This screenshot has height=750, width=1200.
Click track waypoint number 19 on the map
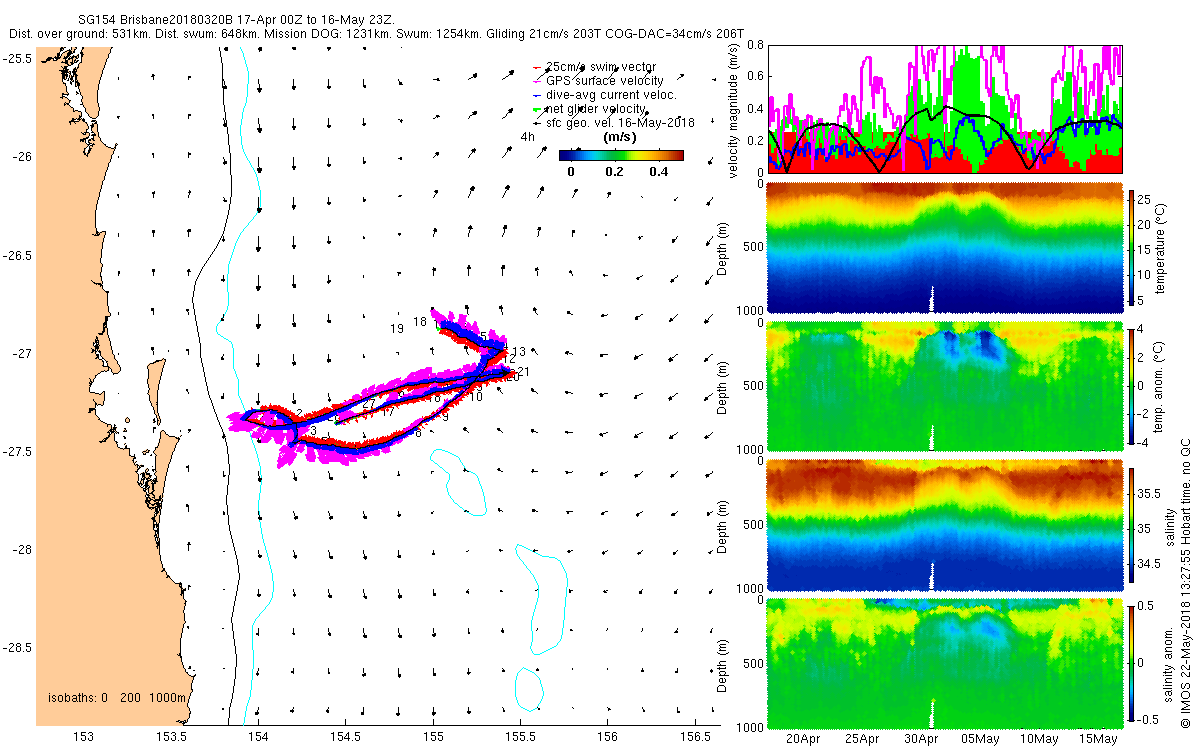[x=397, y=328]
